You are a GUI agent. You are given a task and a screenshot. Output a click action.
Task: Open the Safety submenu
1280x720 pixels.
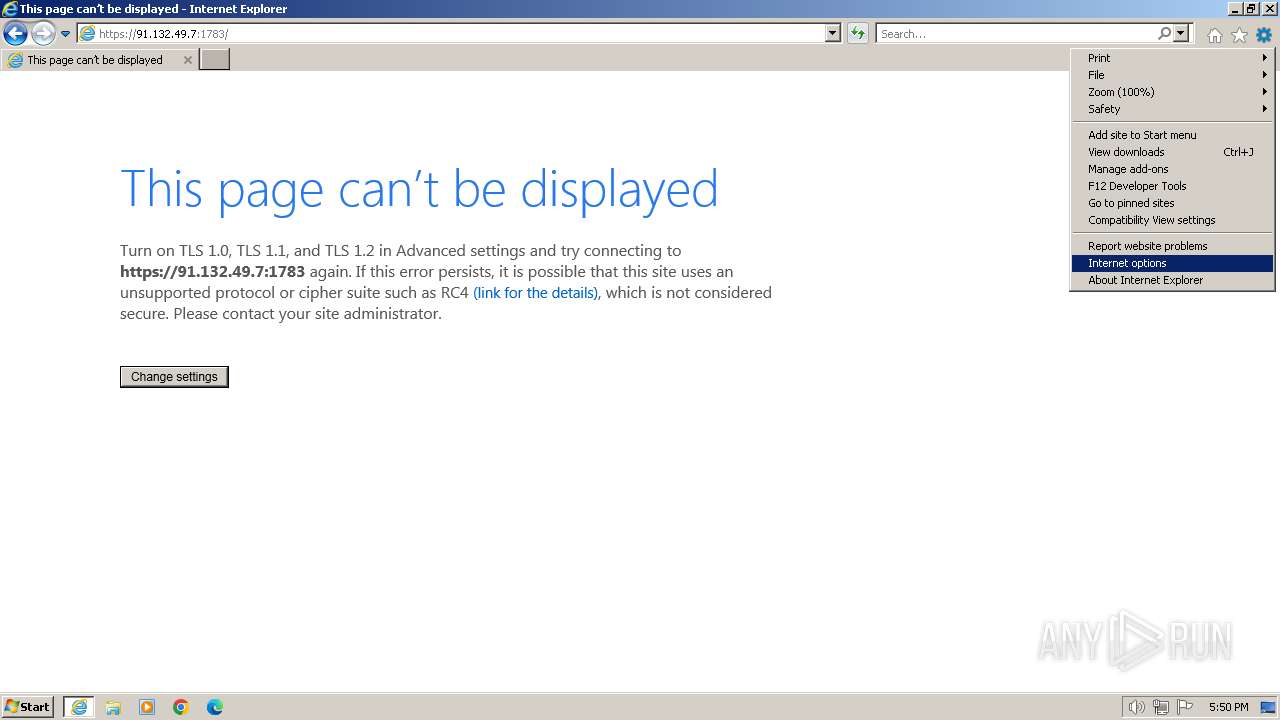(1172, 109)
